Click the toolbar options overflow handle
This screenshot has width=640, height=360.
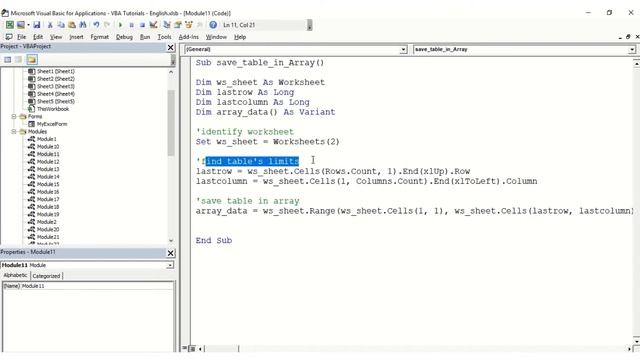point(310,25)
